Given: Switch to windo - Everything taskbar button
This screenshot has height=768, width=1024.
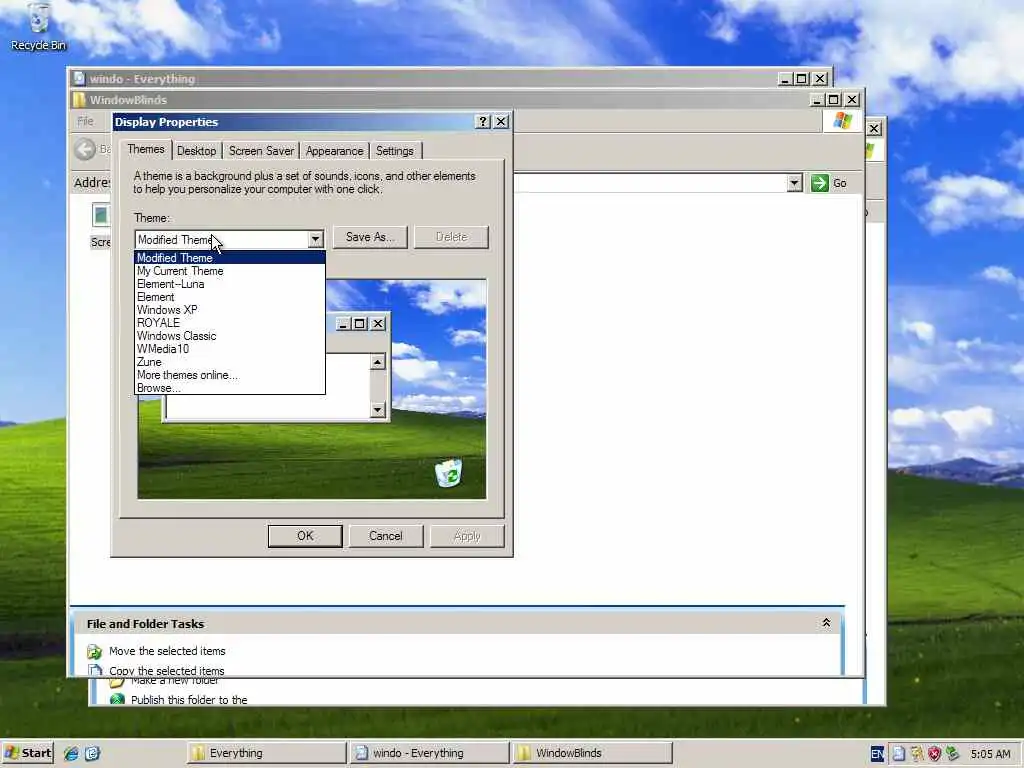Looking at the screenshot, I should 429,753.
